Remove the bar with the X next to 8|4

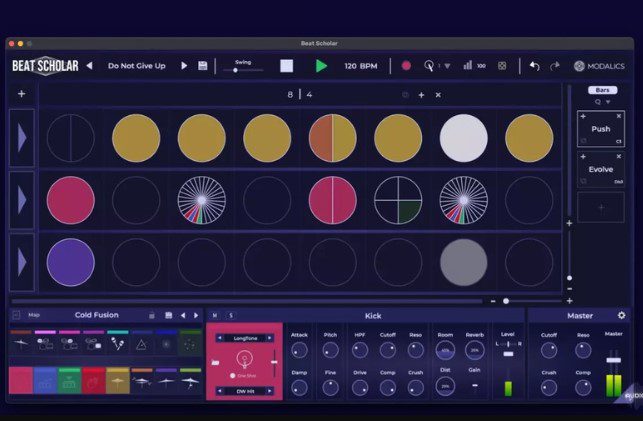pos(438,95)
